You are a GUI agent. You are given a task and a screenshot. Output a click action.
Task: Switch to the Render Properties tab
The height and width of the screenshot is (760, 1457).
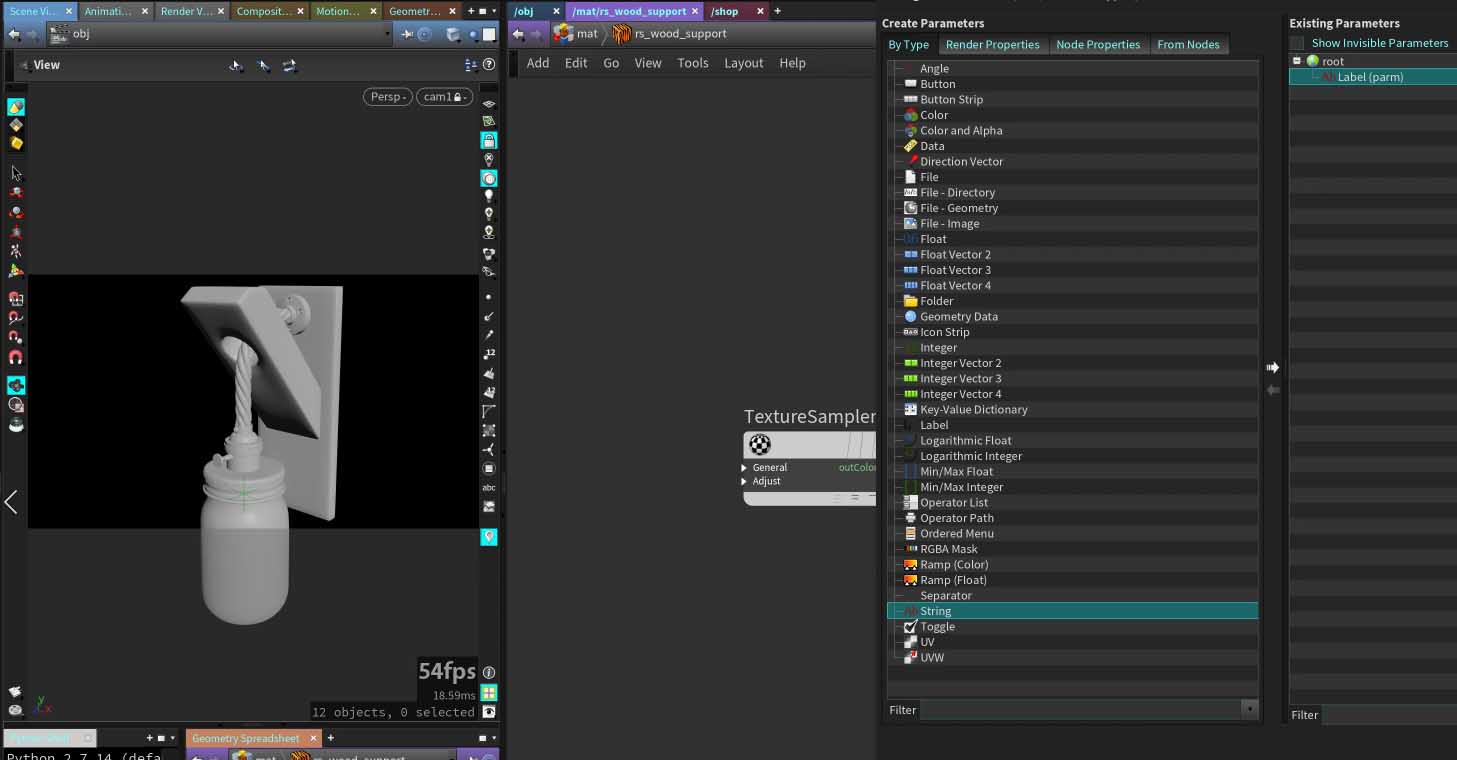[992, 44]
